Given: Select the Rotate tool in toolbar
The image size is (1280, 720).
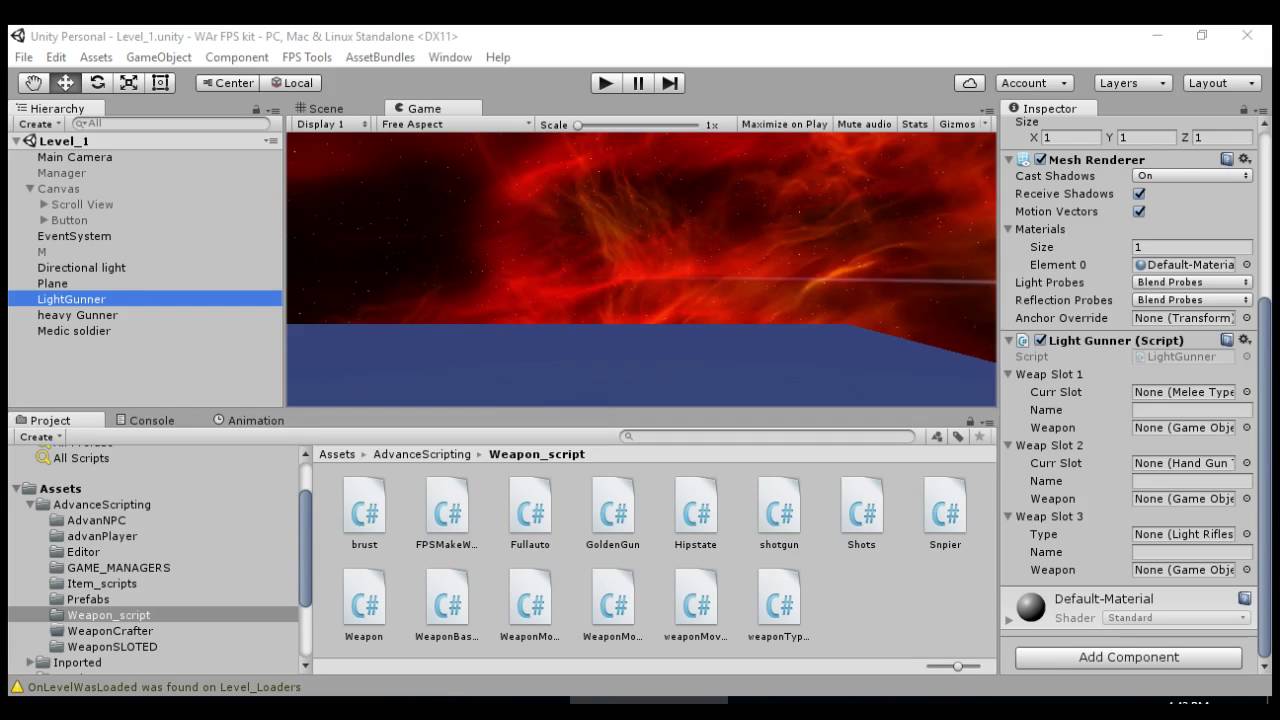Looking at the screenshot, I should tap(97, 83).
